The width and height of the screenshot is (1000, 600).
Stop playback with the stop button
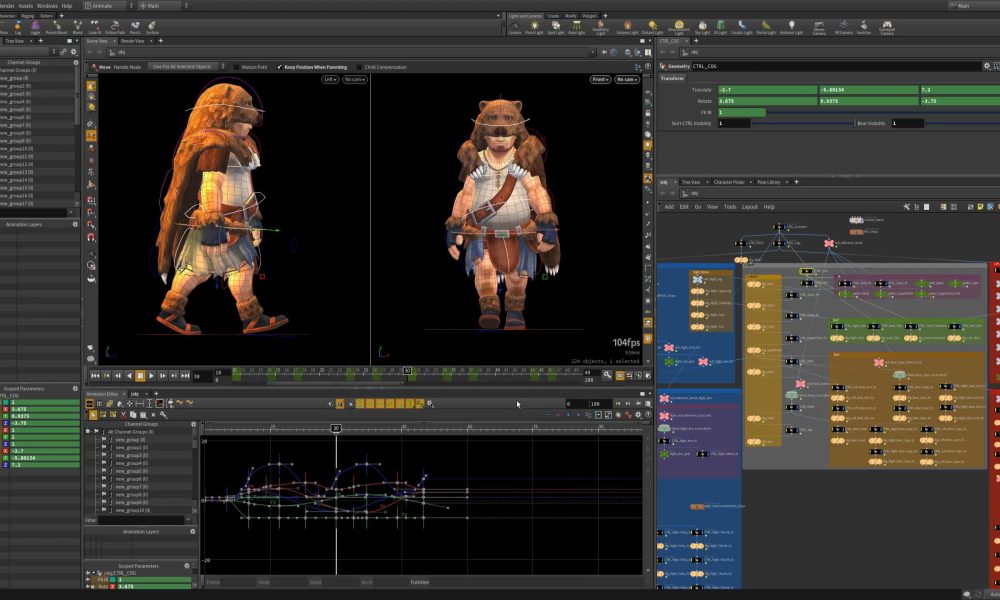pyautogui.click(x=140, y=376)
